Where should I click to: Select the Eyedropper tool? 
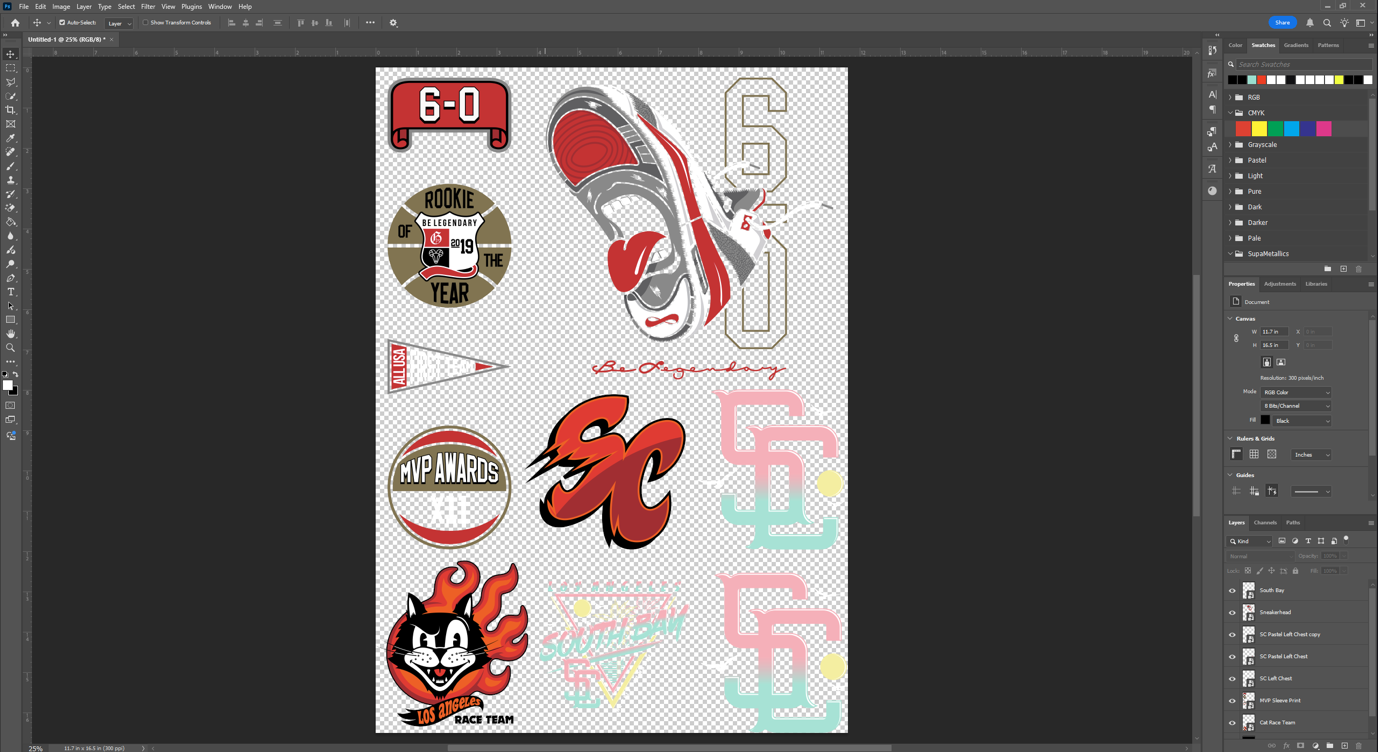(x=11, y=138)
